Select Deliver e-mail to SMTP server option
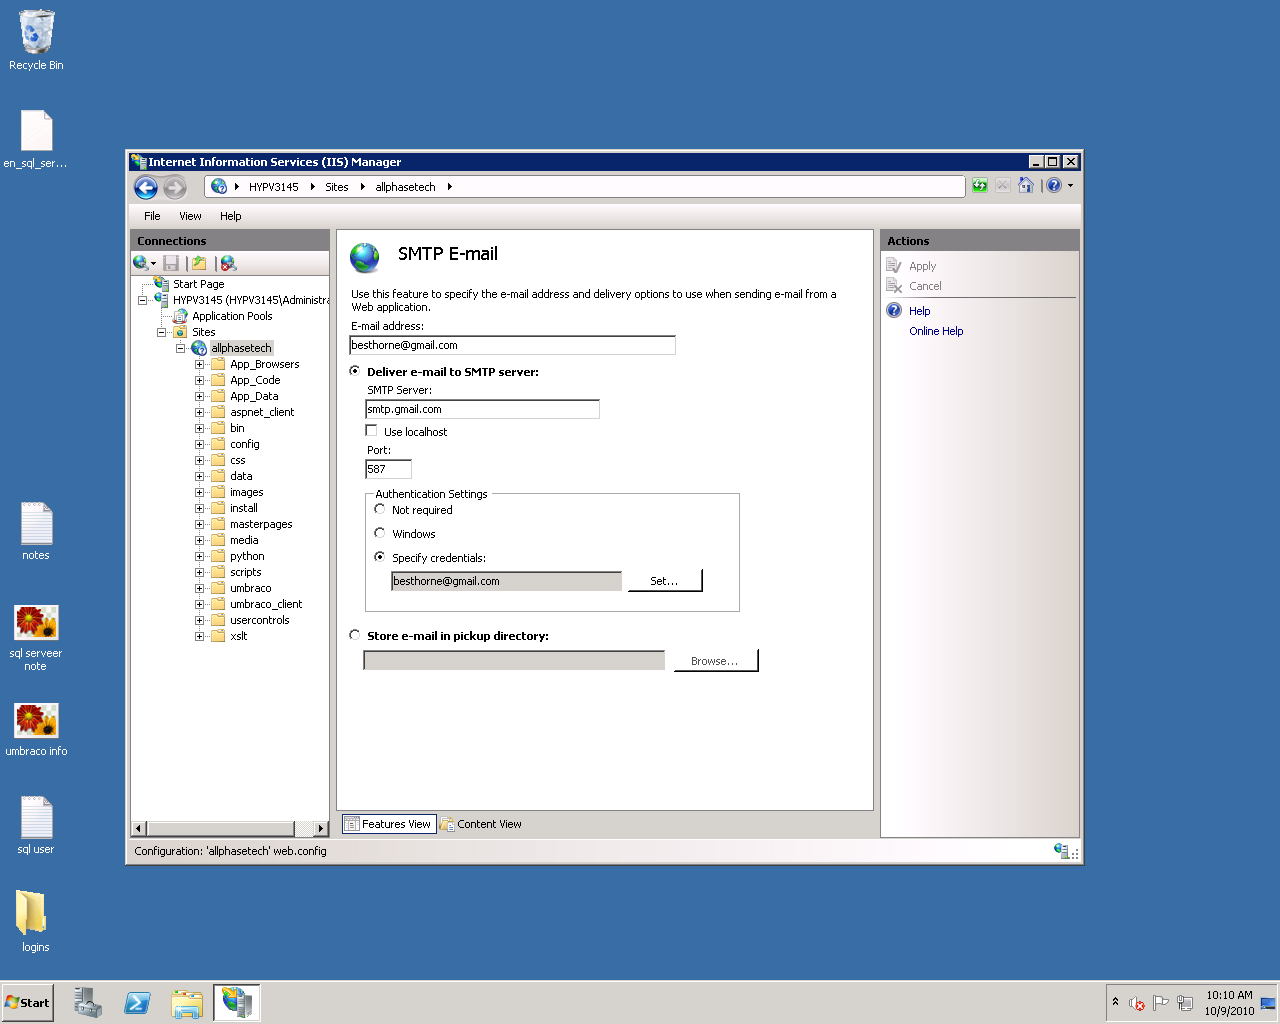 click(x=355, y=371)
